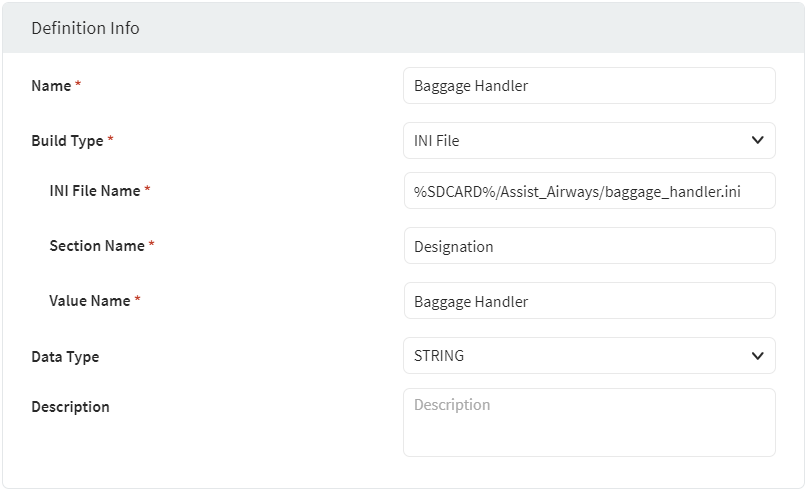Click the Description label on the left
This screenshot has height=489, width=809.
point(70,407)
